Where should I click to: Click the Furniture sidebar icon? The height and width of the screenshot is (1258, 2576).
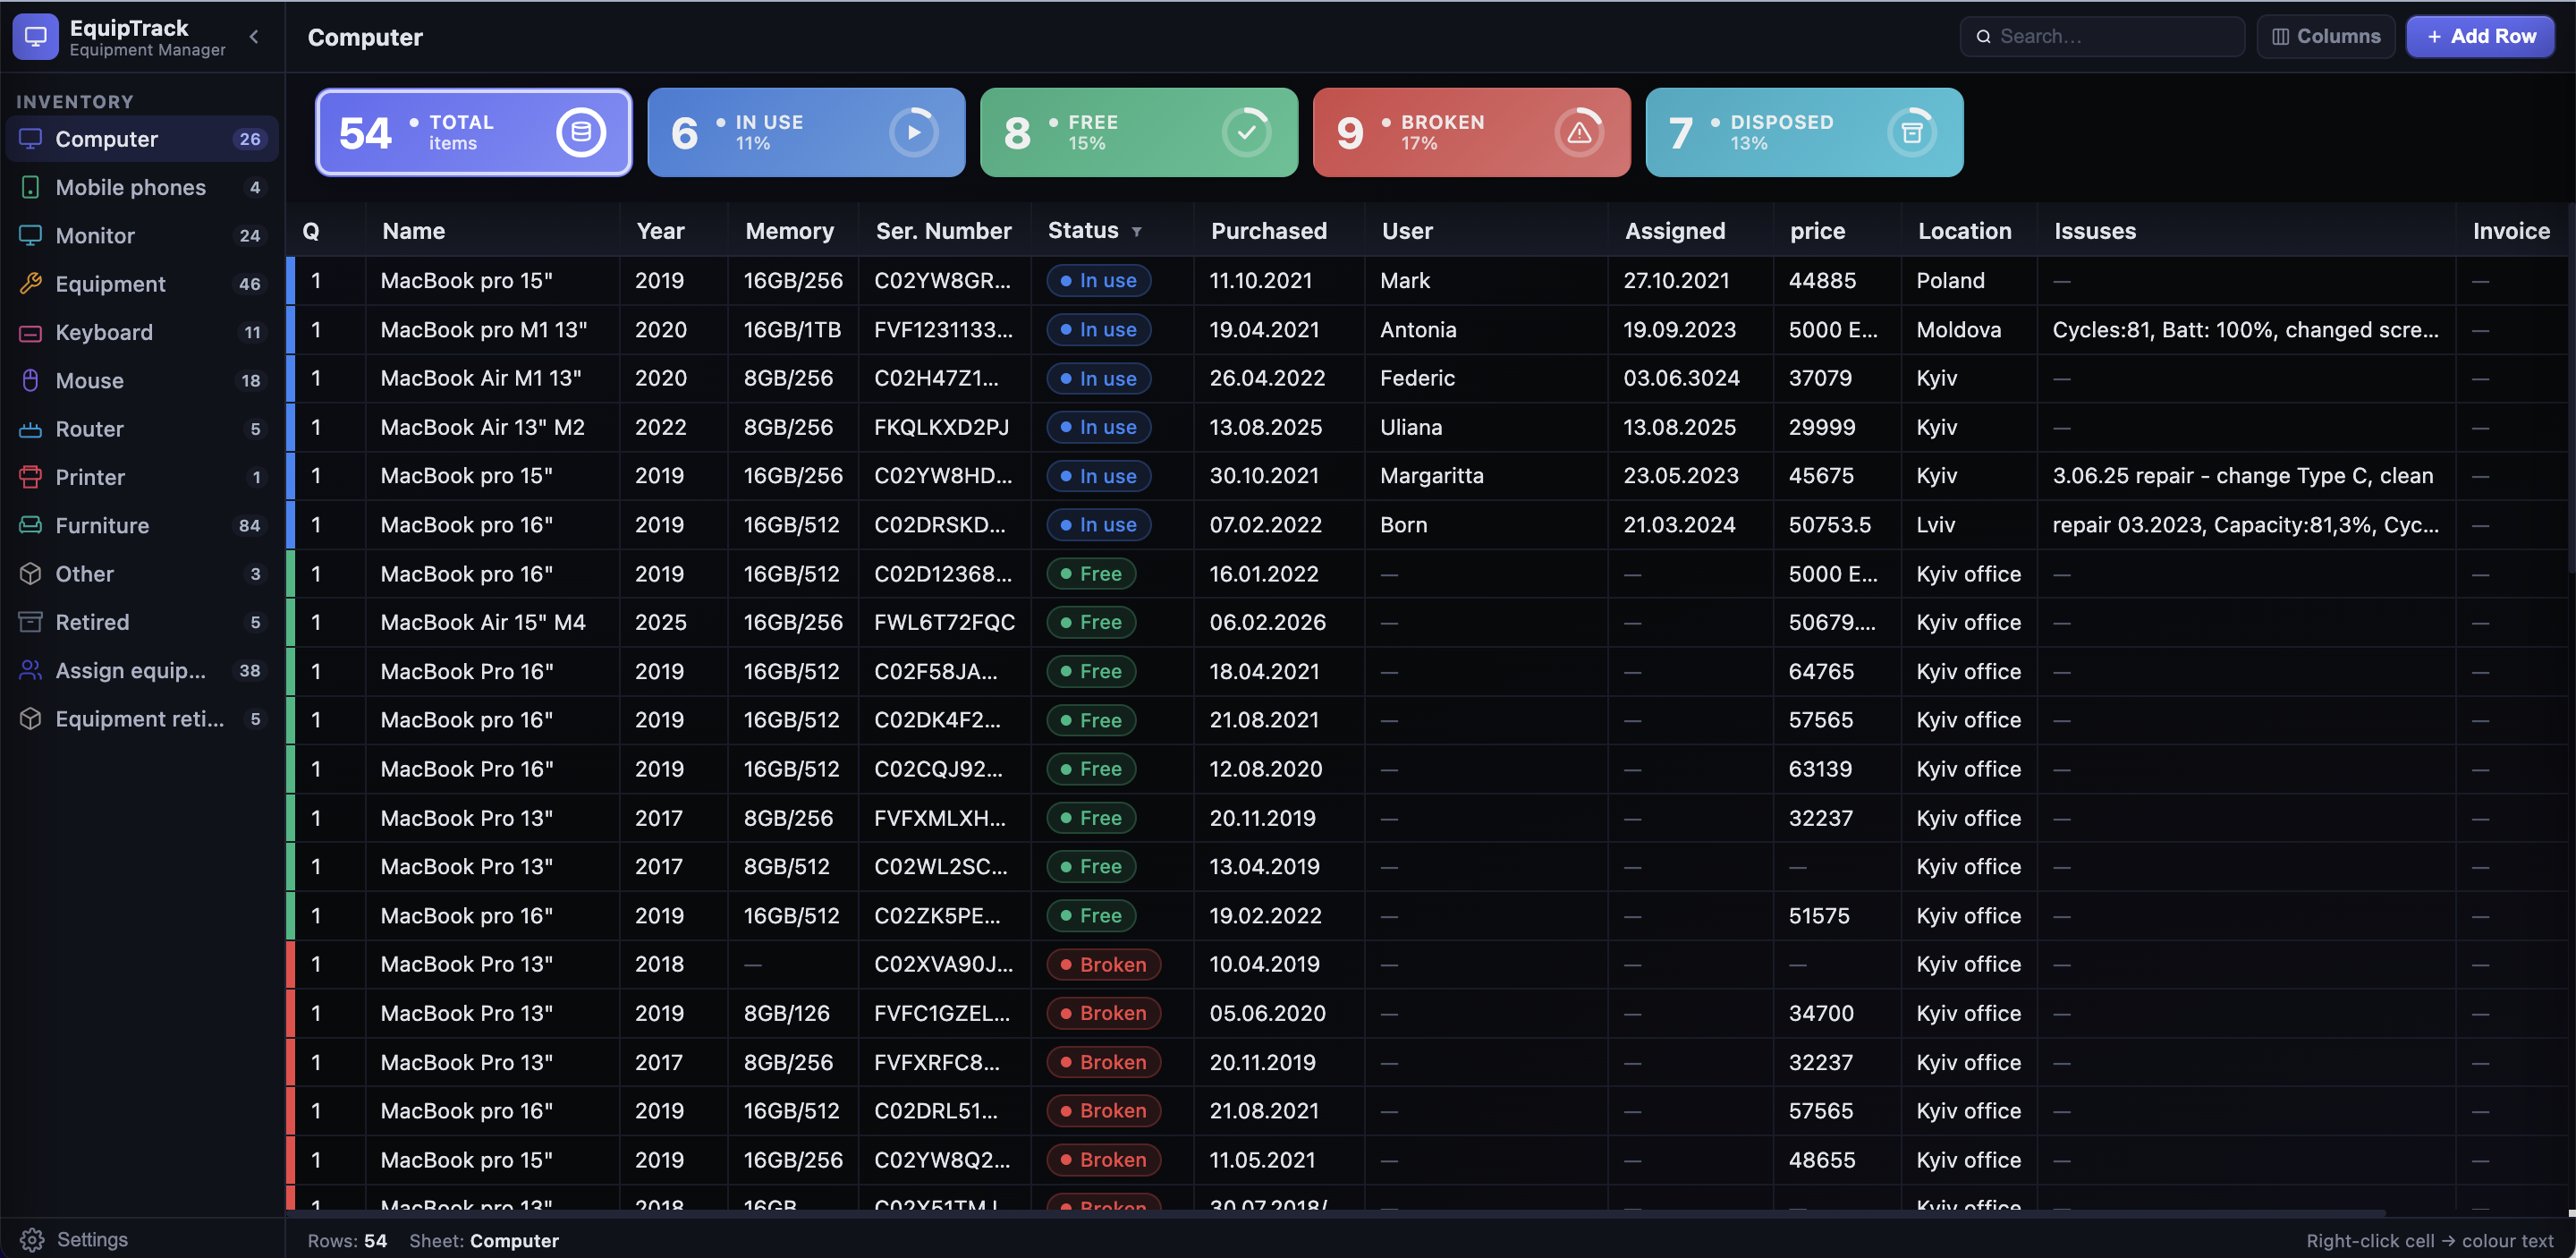coord(31,526)
